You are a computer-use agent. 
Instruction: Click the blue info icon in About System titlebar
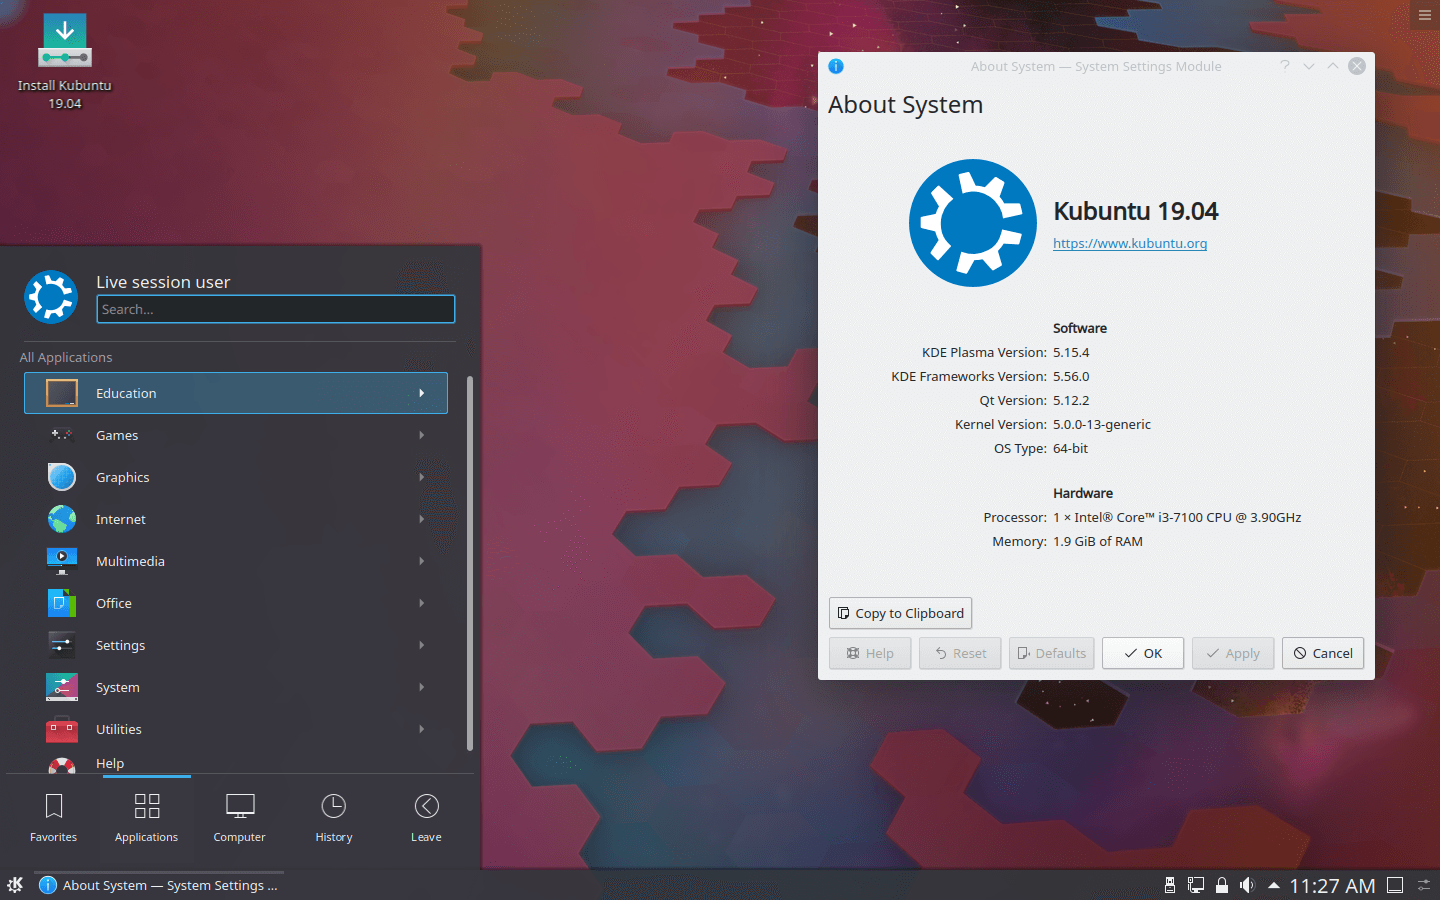(836, 66)
